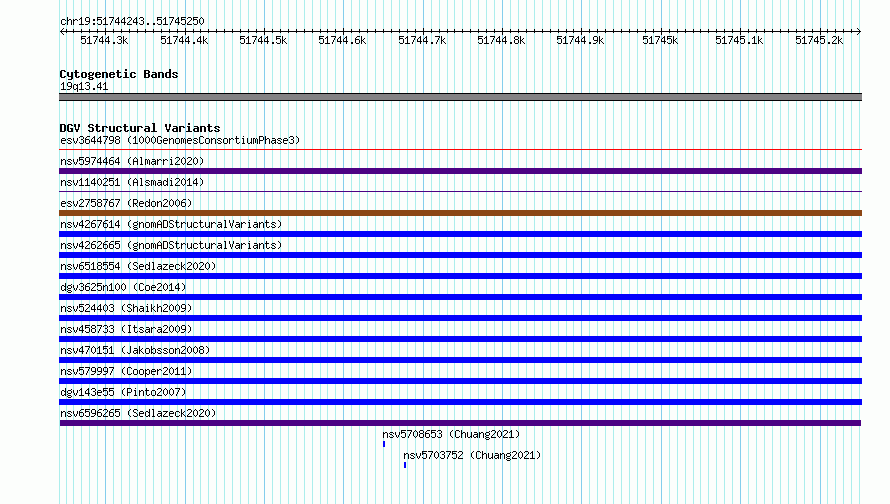Click the nsv6596265 (Sedlazeck2020) label
Screen dimensions: 890x504
138,413
